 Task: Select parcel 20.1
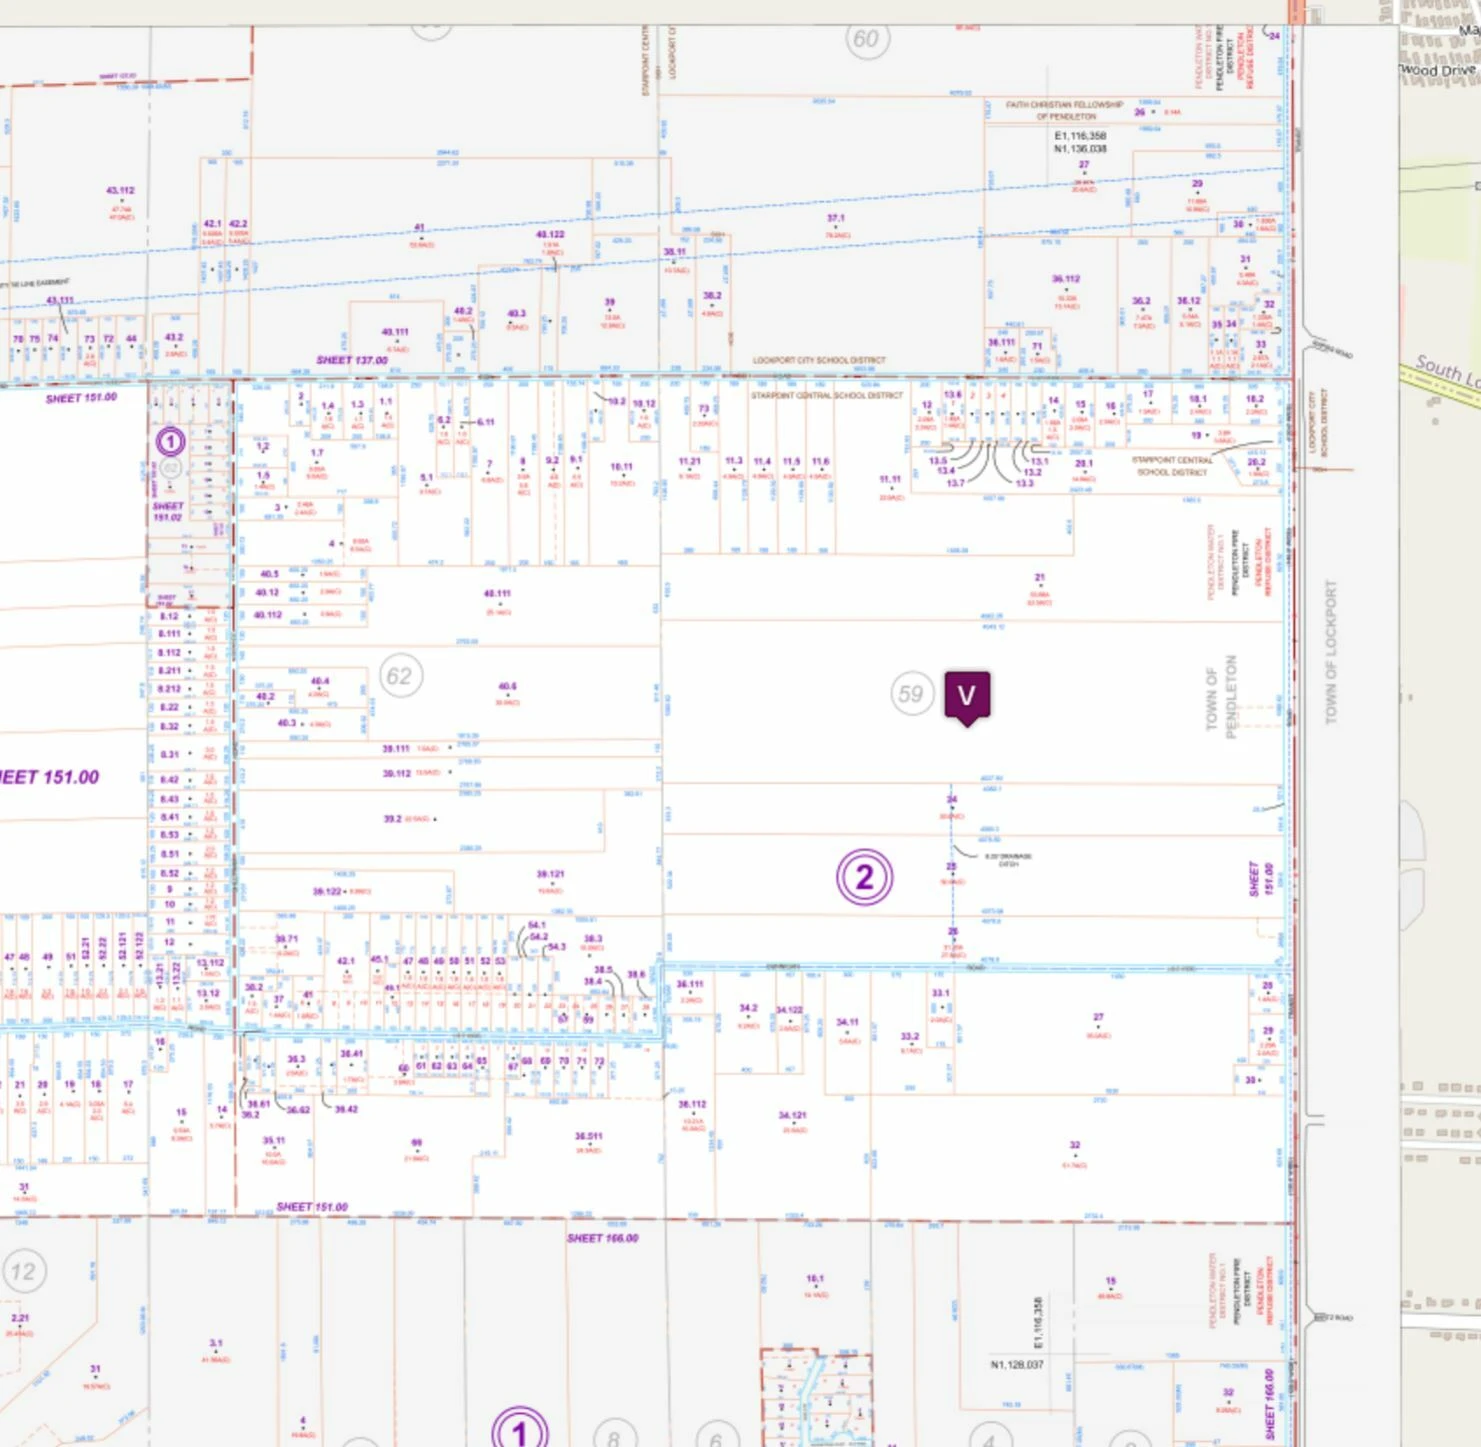(x=1084, y=464)
